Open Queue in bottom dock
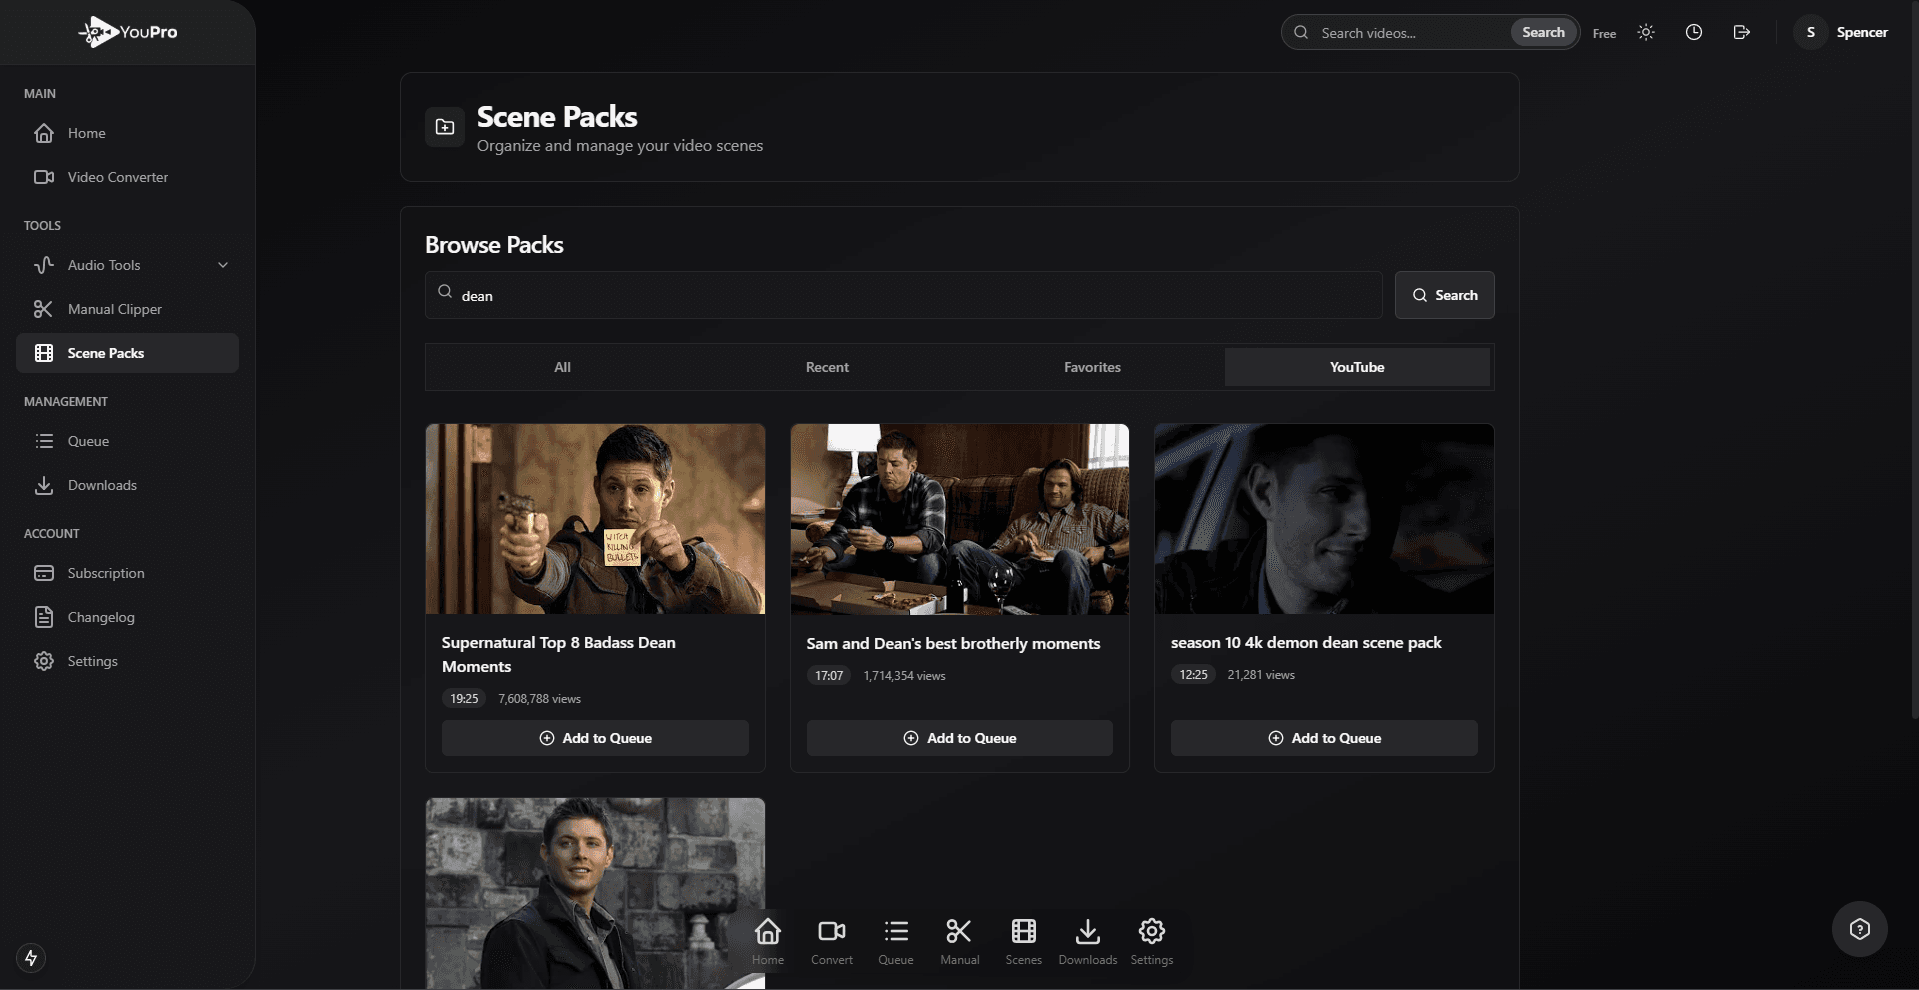The width and height of the screenshot is (1919, 990). pos(896,941)
